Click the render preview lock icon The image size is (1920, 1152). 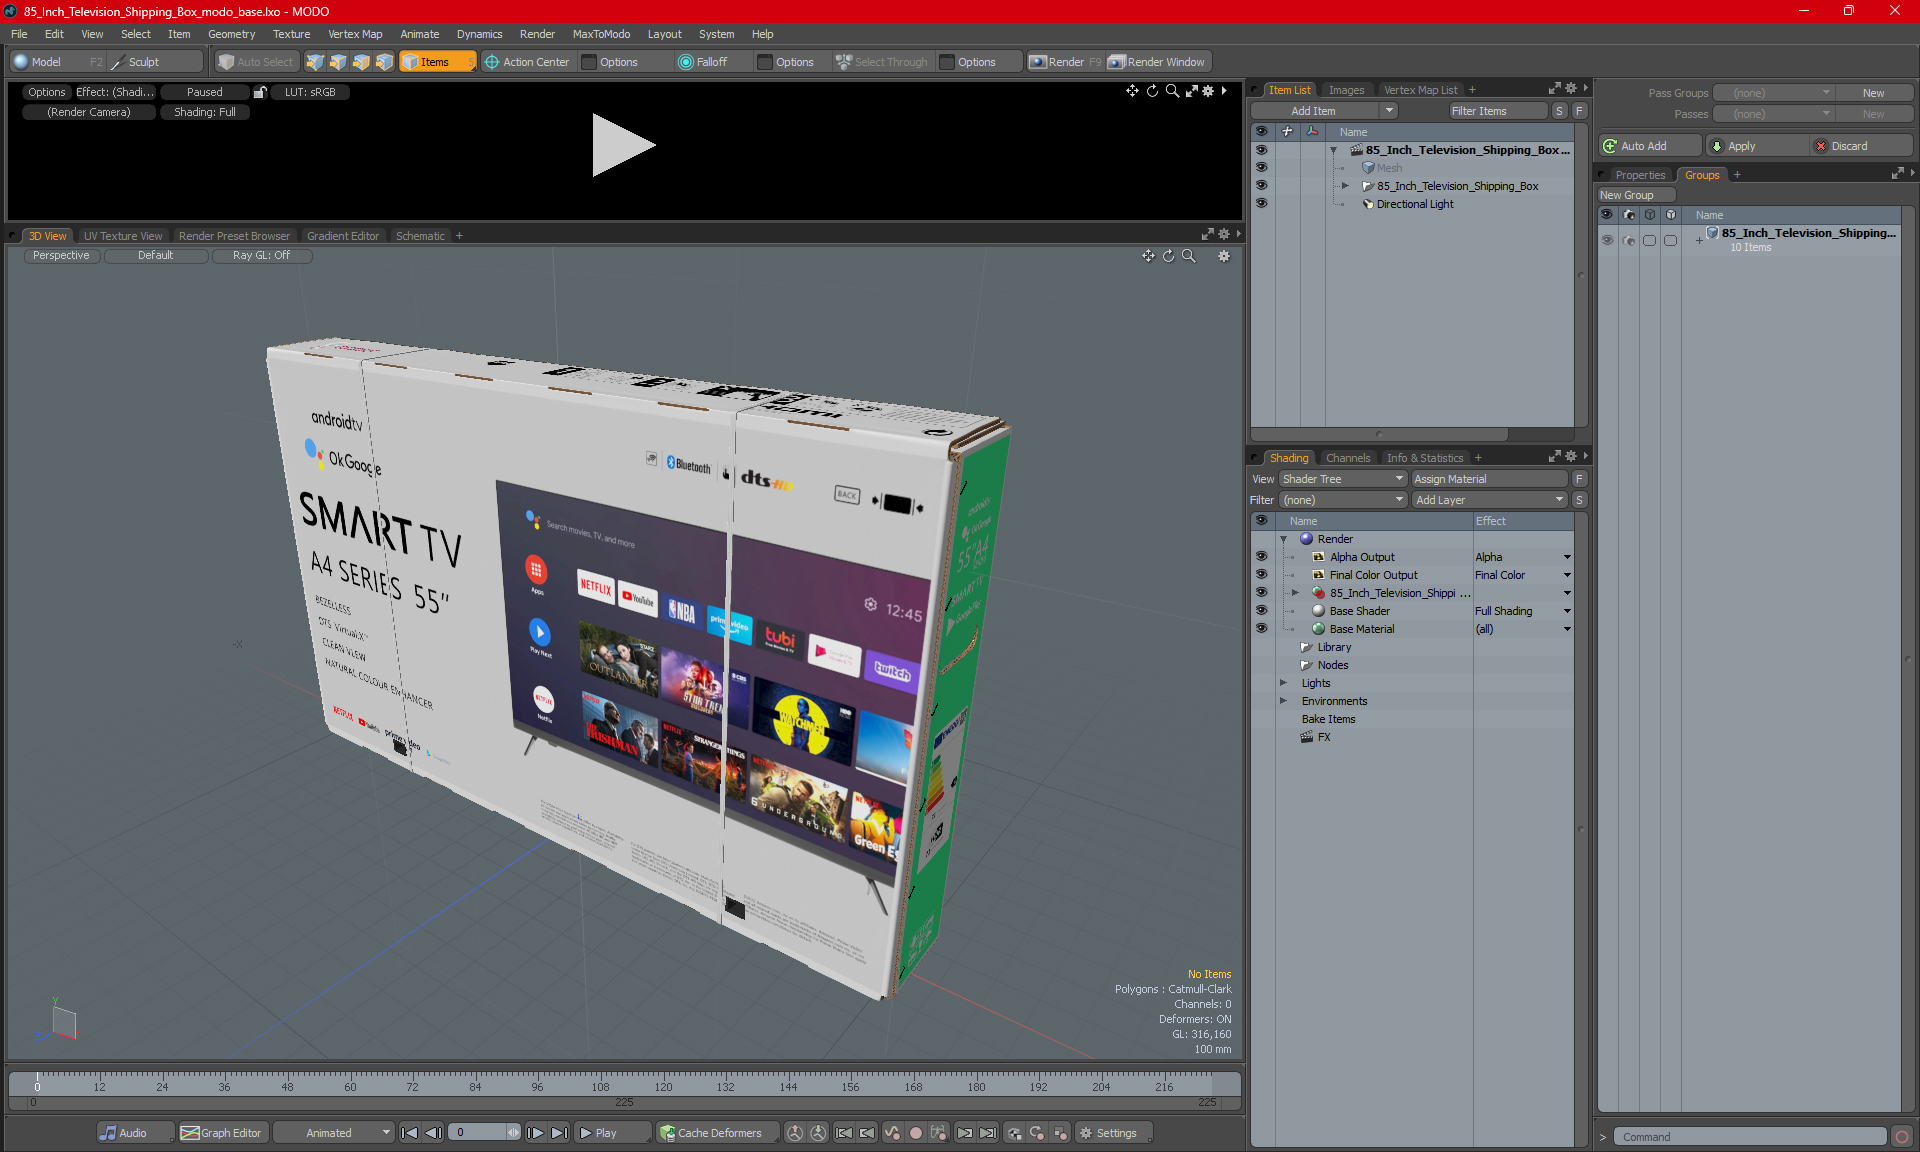260,92
